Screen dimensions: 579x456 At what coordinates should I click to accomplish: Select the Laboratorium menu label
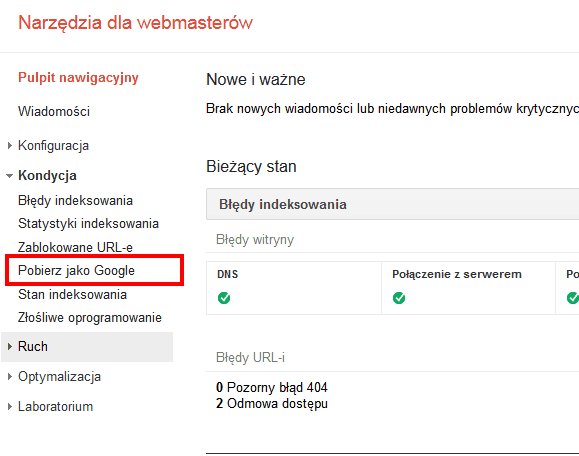coord(55,407)
